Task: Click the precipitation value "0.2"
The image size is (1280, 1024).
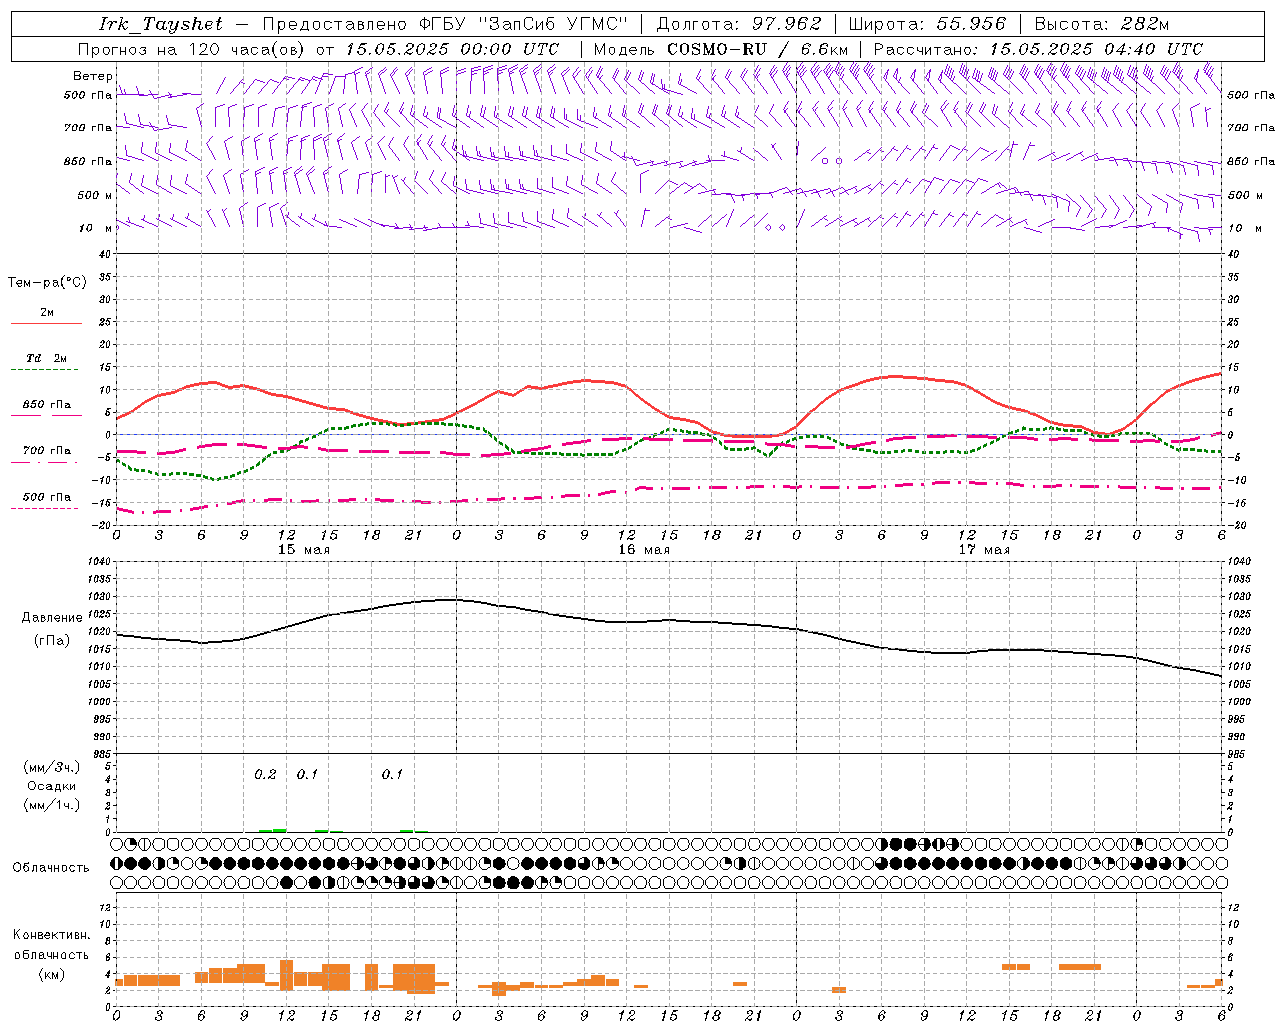Action: [265, 774]
